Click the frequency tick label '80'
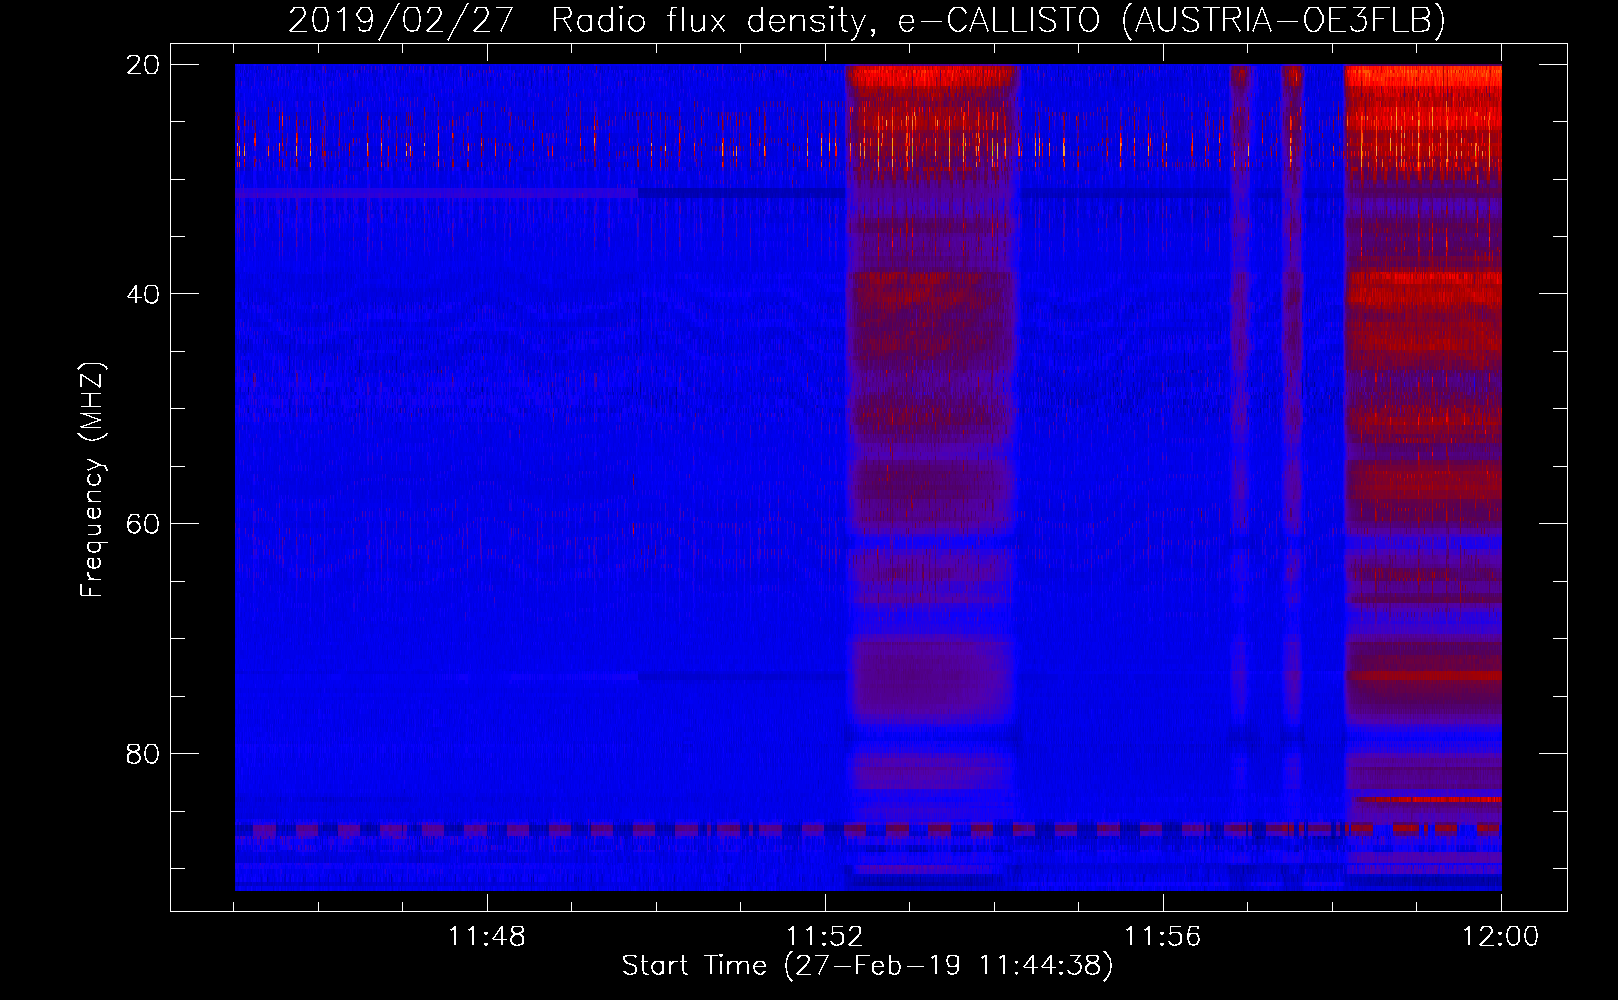The width and height of the screenshot is (1618, 1000). click(143, 753)
